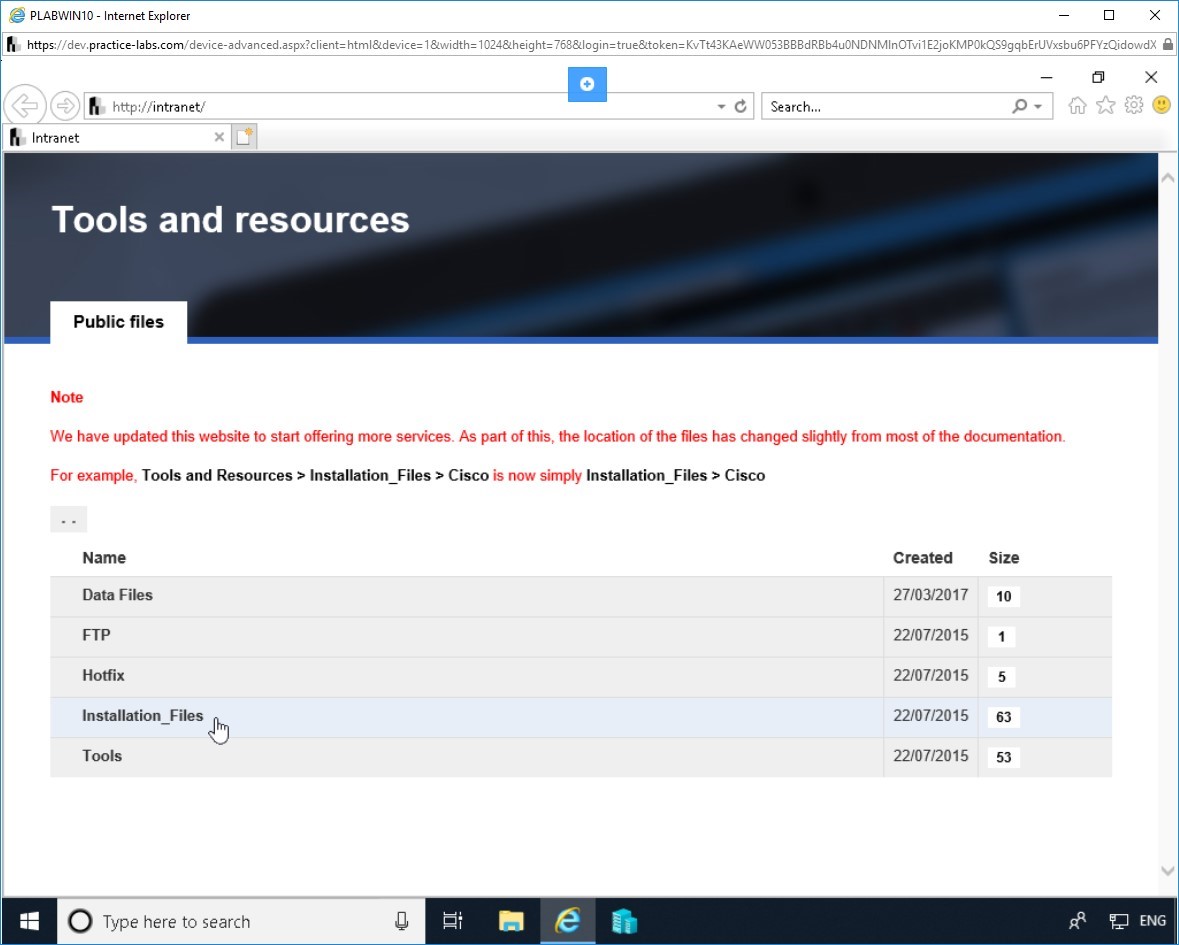Click size value 1 of FTP

[1002, 637]
